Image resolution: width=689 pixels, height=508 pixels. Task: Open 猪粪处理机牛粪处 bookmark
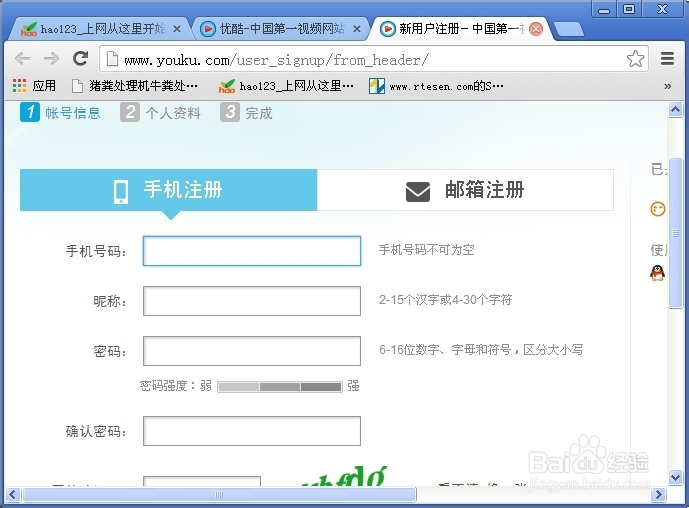[x=135, y=86]
